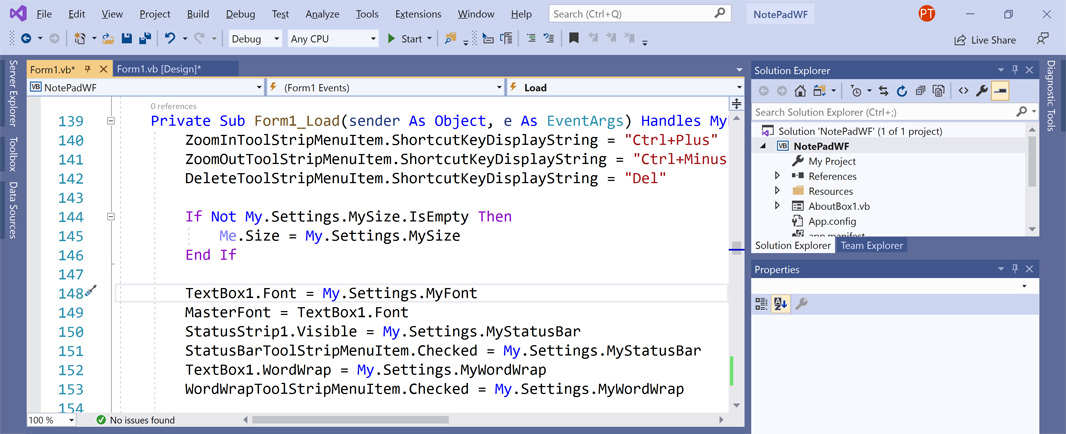Open the Debug configuration dropdown
The height and width of the screenshot is (434, 1066).
click(x=255, y=39)
